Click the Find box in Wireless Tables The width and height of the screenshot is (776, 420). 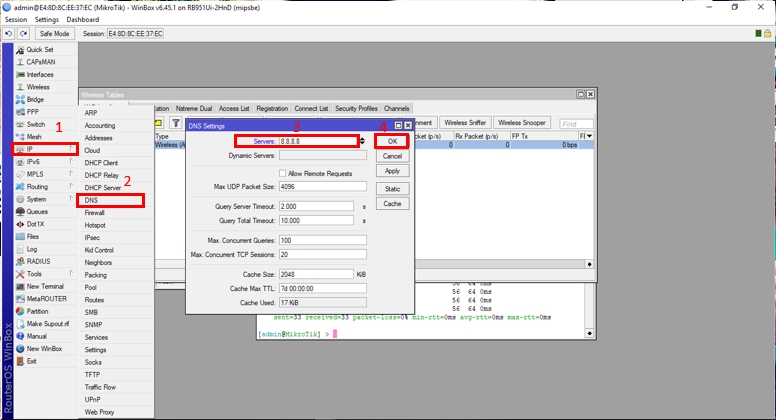pyautogui.click(x=576, y=124)
